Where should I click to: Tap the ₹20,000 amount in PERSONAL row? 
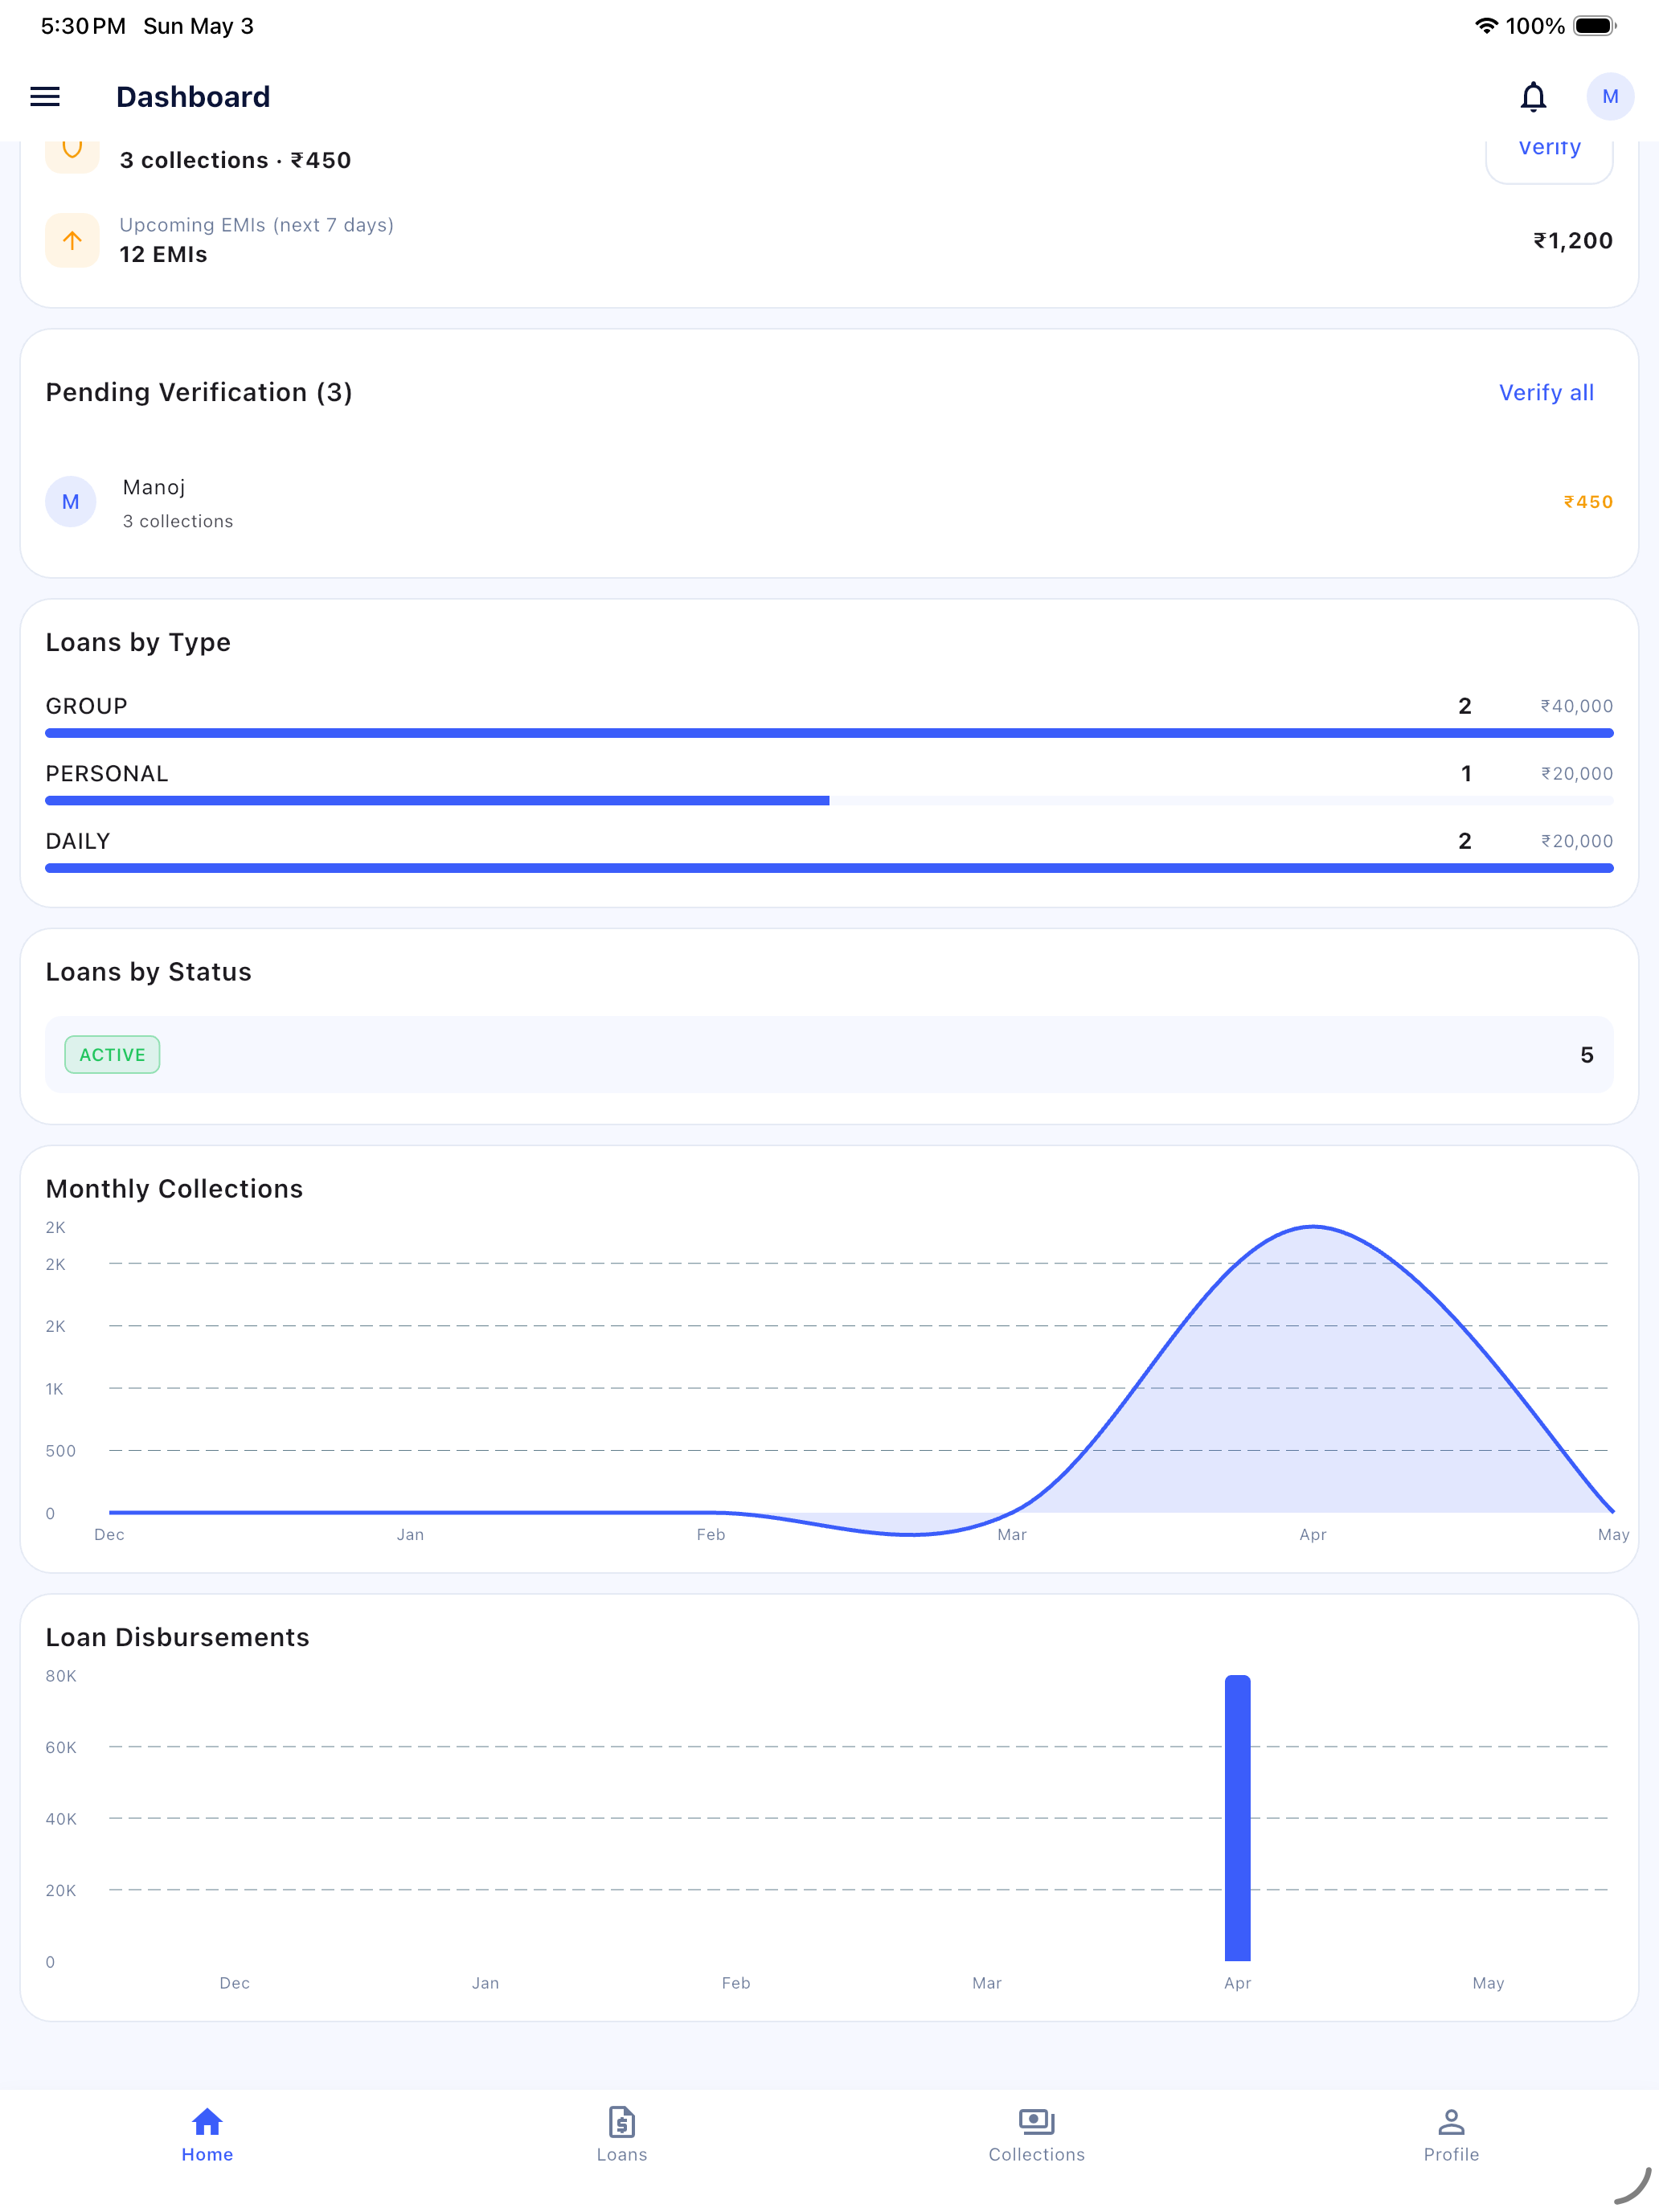click(1576, 774)
